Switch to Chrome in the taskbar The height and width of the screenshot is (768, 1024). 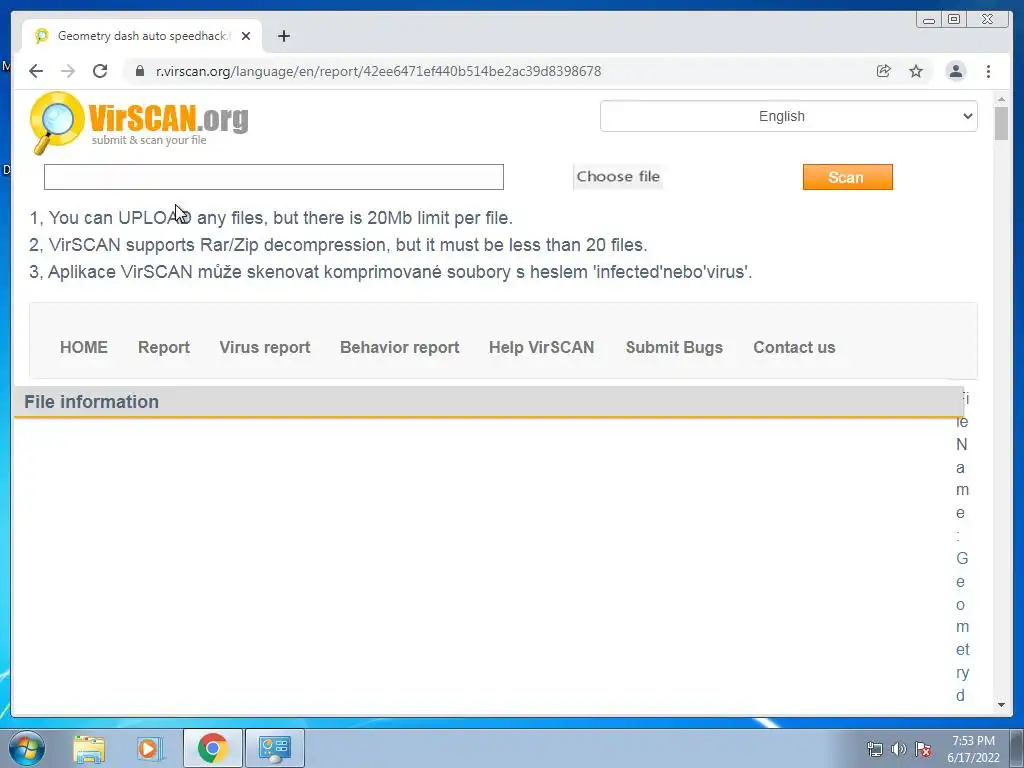tap(212, 748)
